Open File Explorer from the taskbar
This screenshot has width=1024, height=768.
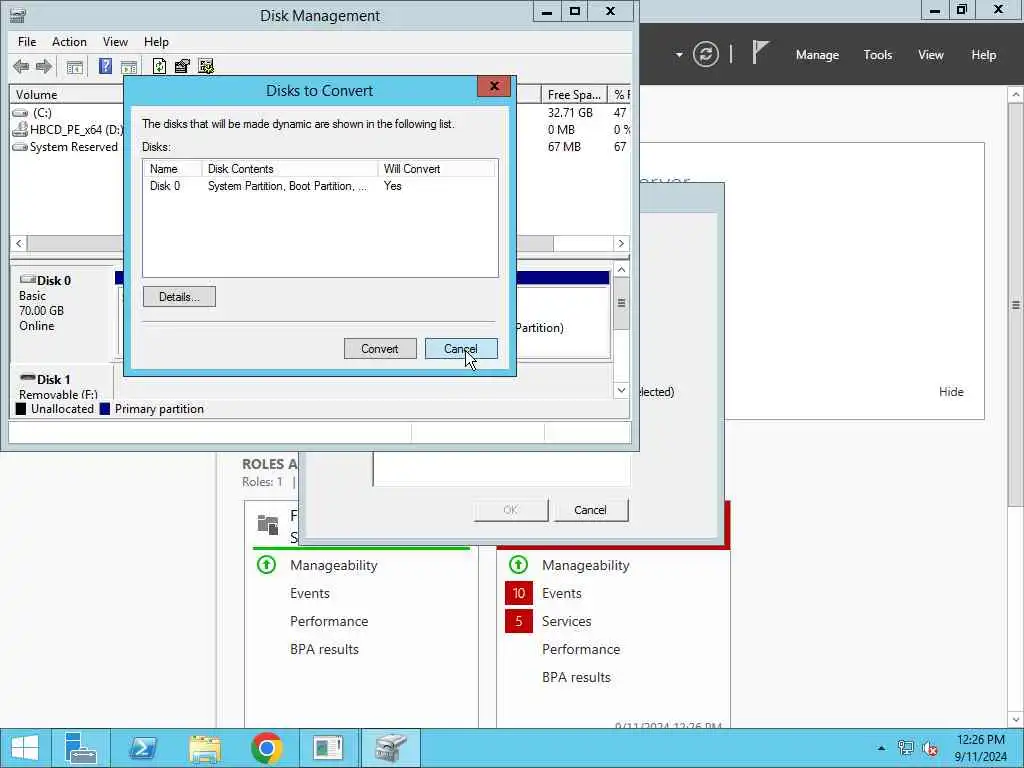204,748
